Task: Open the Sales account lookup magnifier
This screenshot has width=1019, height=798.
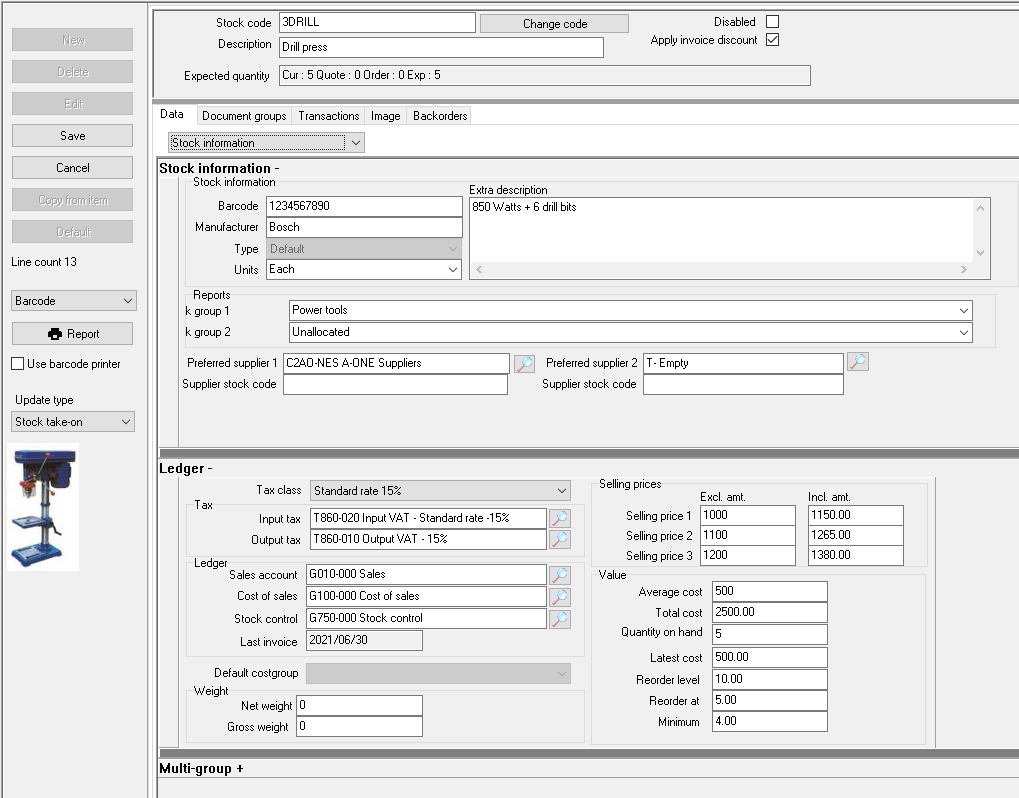Action: (x=560, y=574)
